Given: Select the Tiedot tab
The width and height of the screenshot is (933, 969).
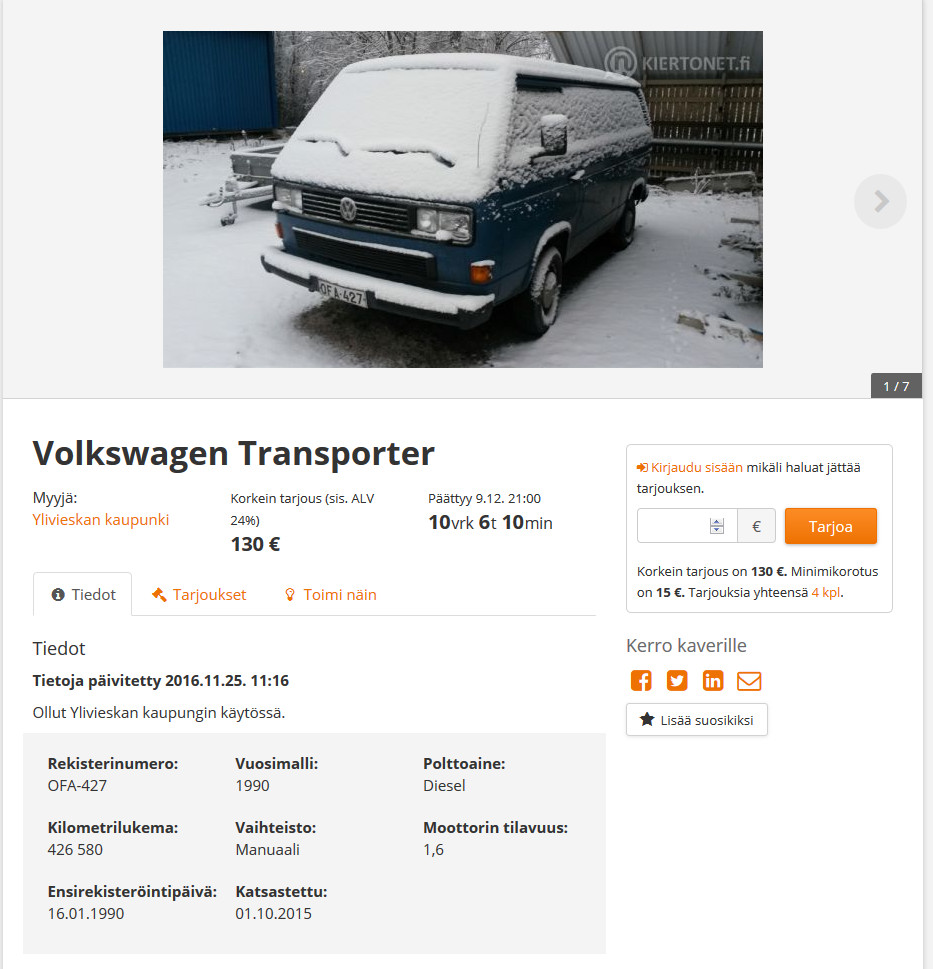Looking at the screenshot, I should point(82,595).
